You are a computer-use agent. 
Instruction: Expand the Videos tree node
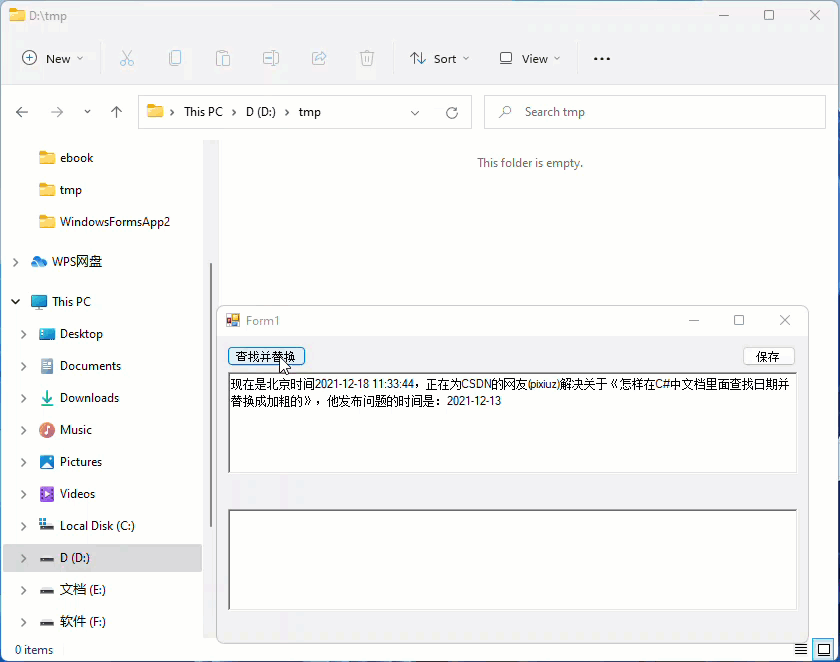click(x=24, y=494)
